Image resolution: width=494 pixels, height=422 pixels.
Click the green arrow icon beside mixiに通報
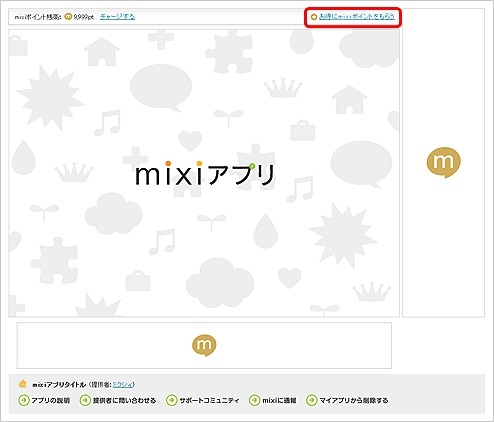(x=254, y=400)
